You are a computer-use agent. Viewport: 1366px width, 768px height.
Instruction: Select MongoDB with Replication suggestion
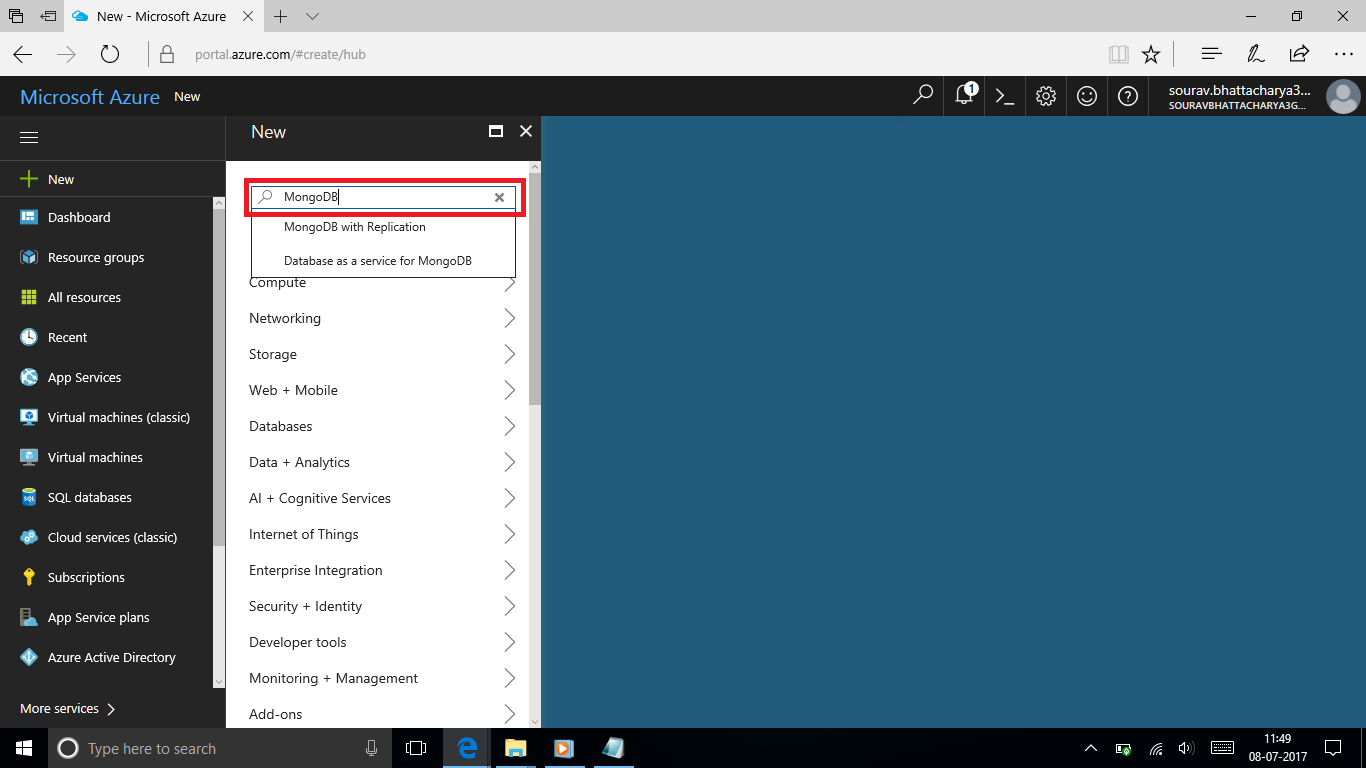click(354, 227)
